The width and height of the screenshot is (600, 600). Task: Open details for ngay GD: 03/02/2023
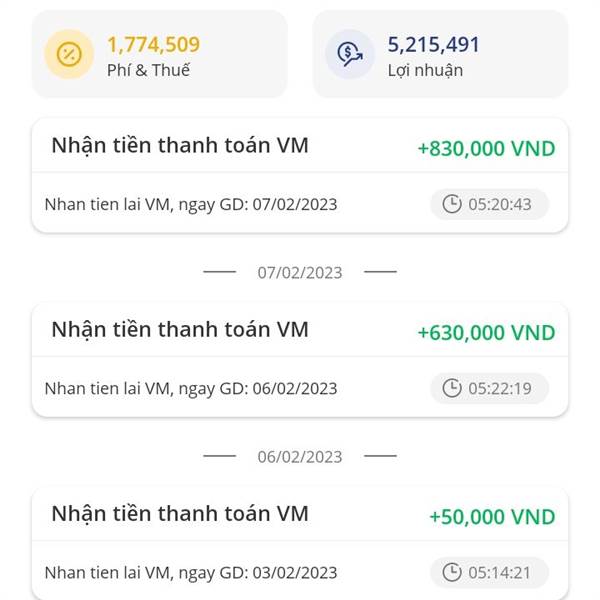tap(191, 573)
